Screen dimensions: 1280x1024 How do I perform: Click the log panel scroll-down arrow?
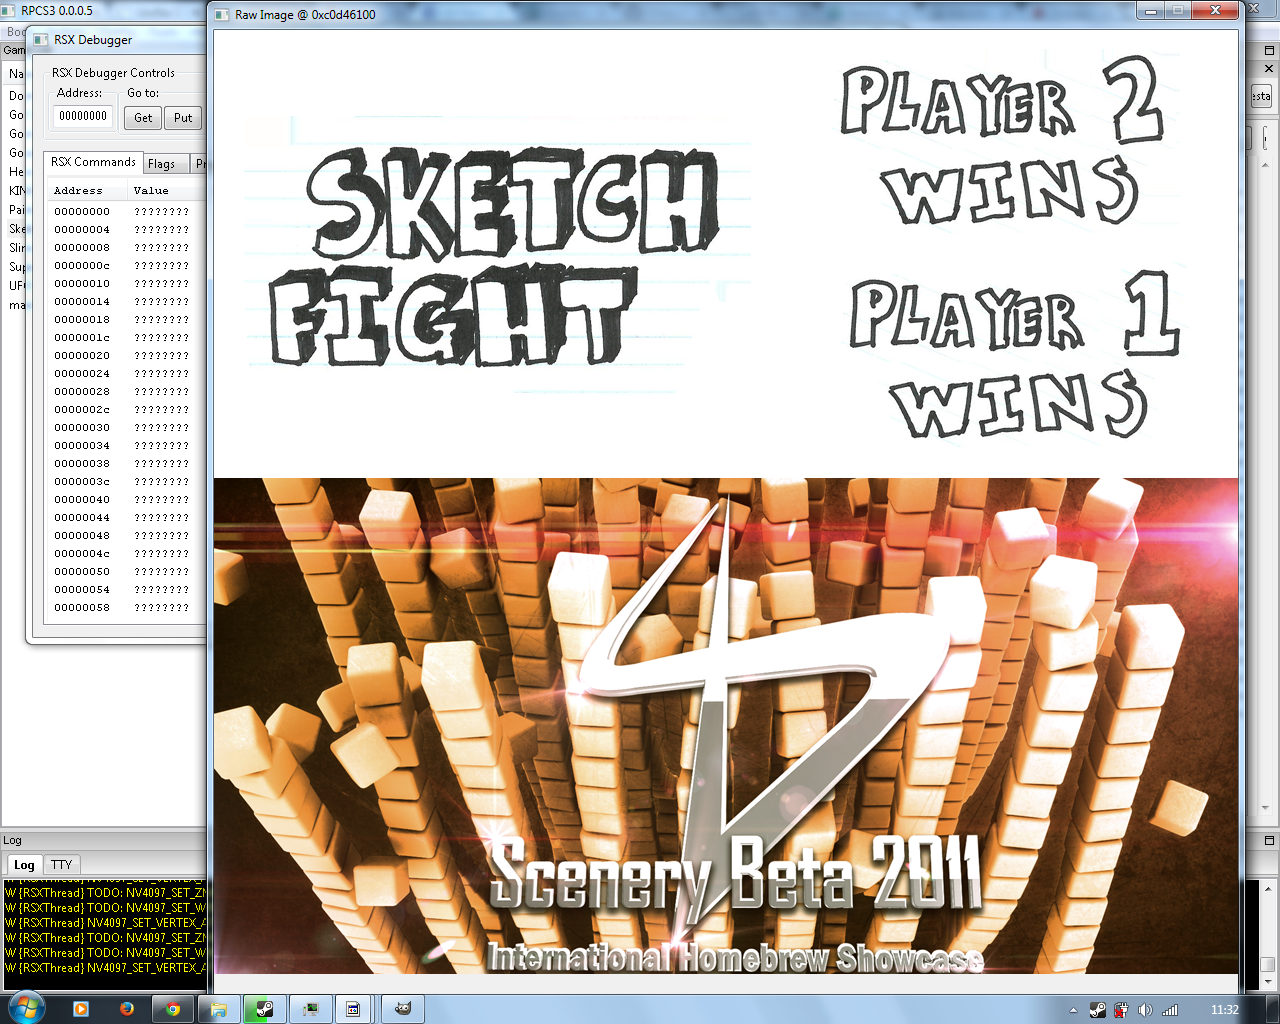tap(1267, 981)
